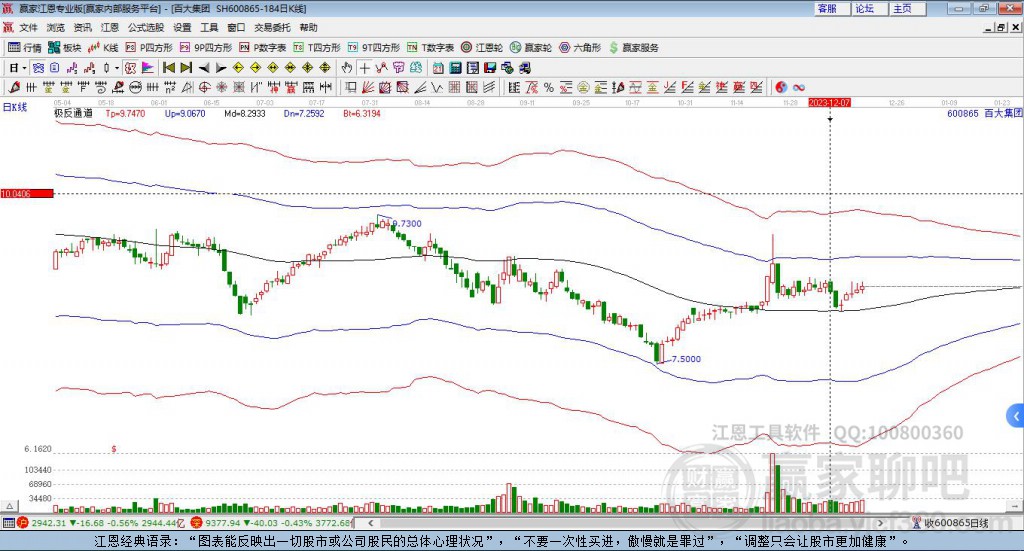Screen dimensions: 1024x551
Task: Select the hand pan tool
Action: coord(346,68)
